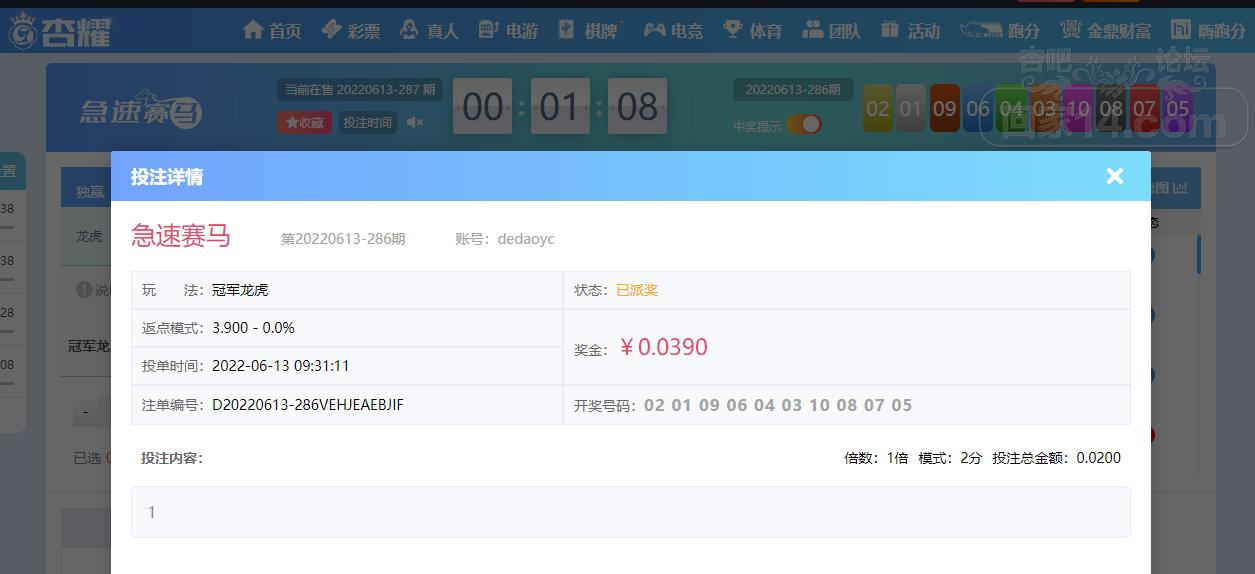This screenshot has height=574, width=1255.
Task: Click the 跑分 entry with the crocodile icon
Action: click(x=999, y=30)
